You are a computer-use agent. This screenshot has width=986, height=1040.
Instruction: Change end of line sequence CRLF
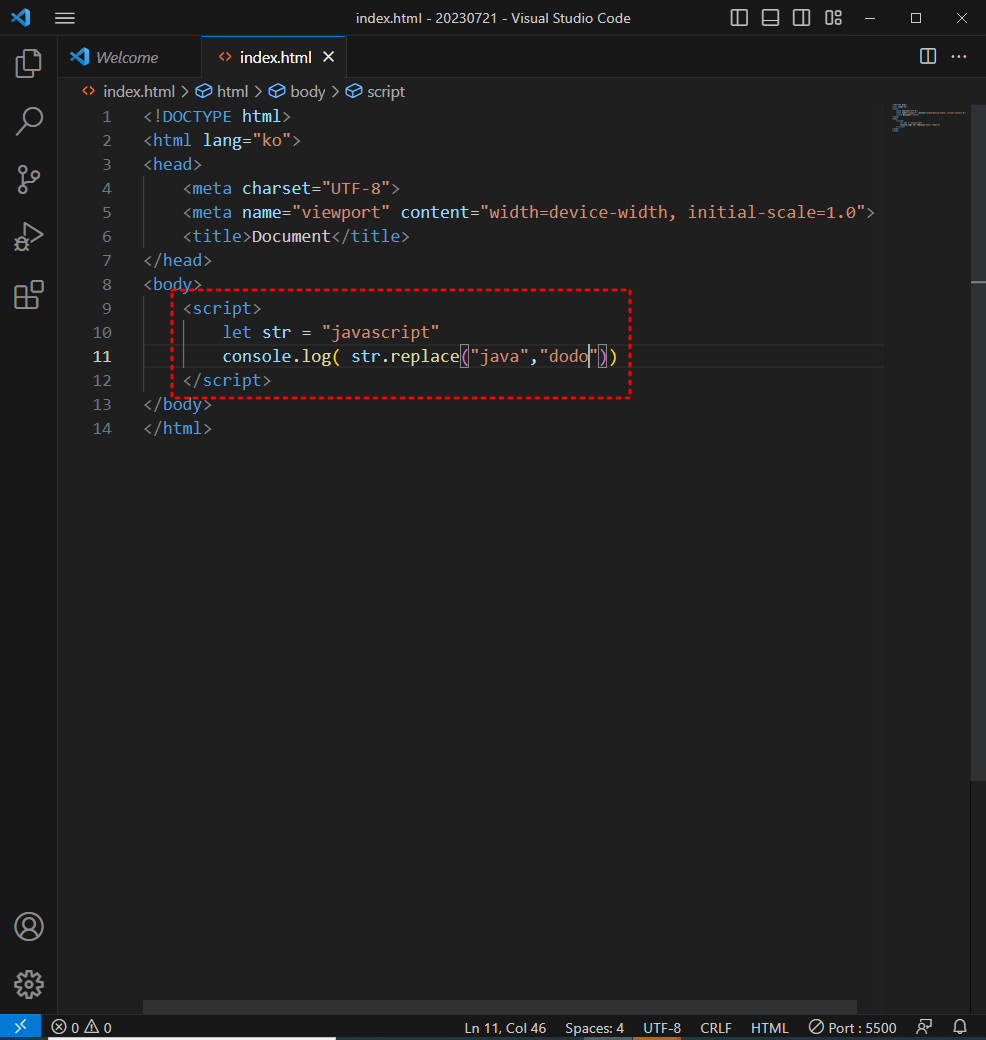(x=716, y=1027)
